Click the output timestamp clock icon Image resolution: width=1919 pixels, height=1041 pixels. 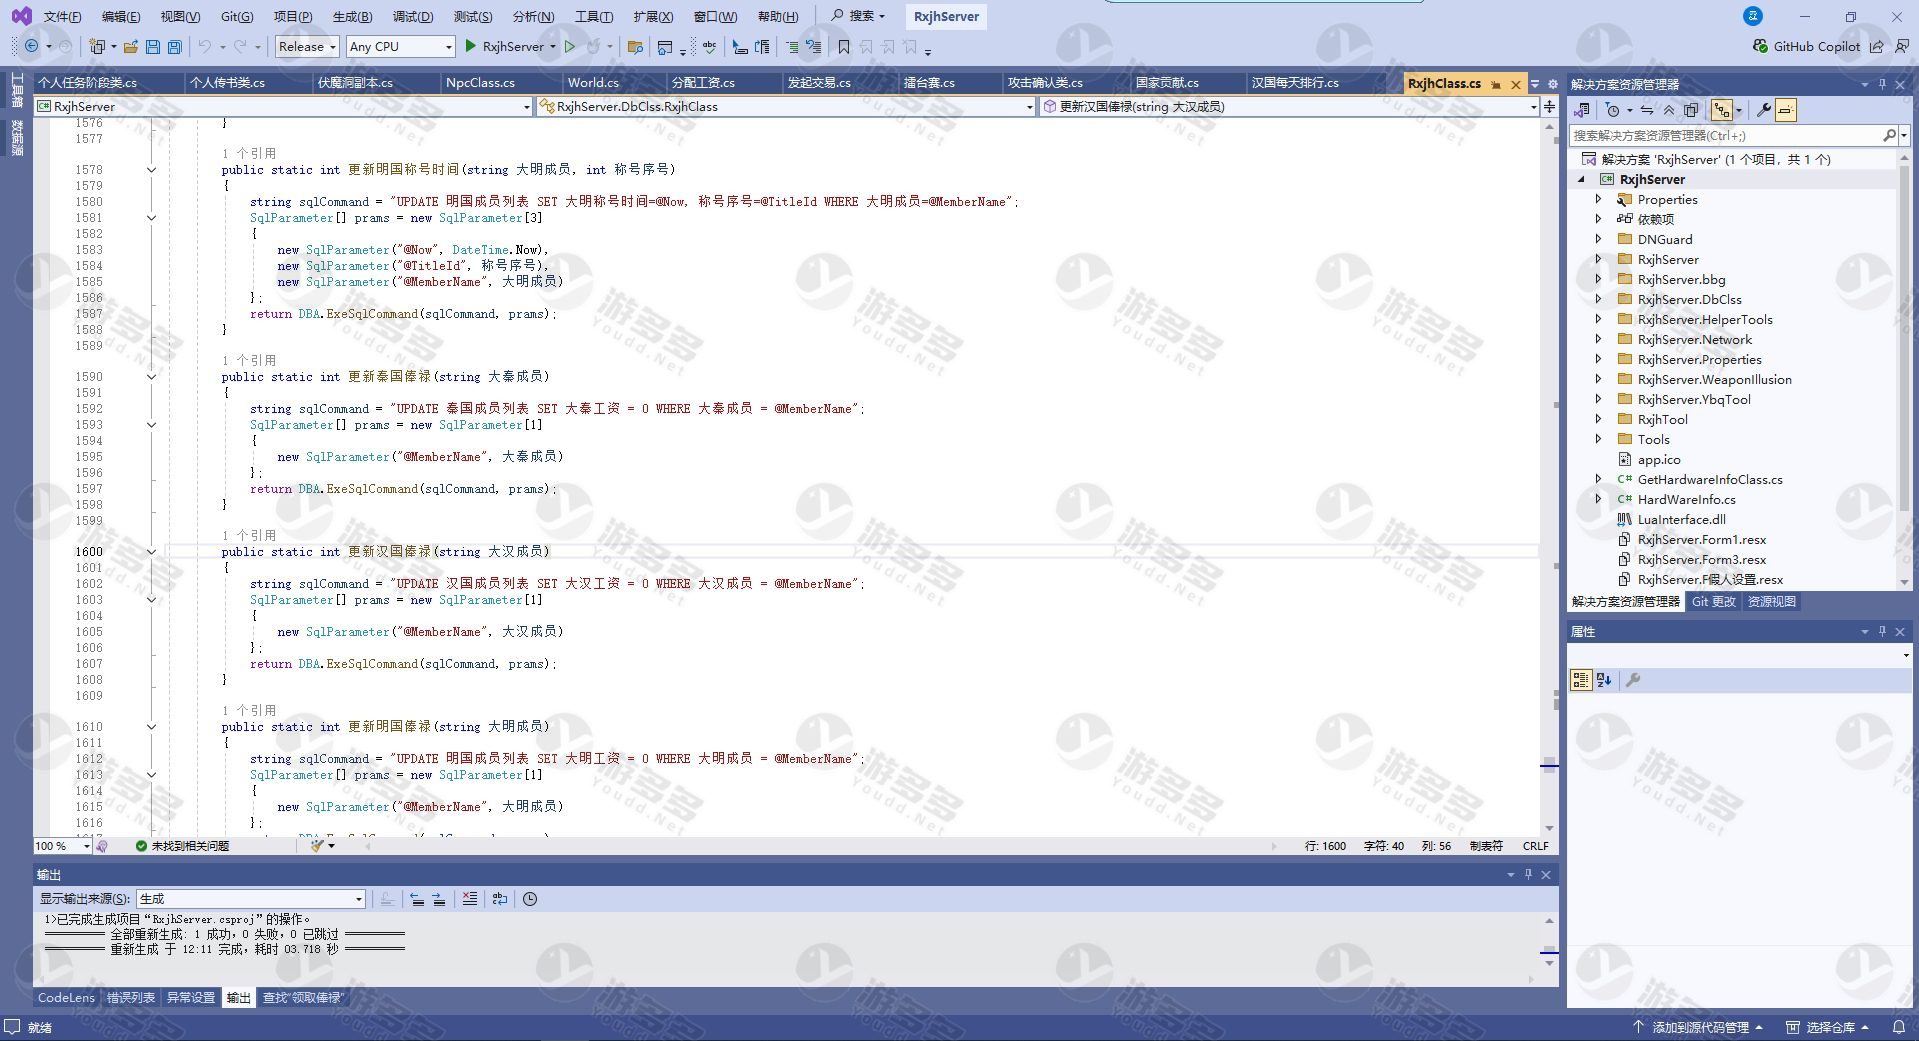pyautogui.click(x=530, y=899)
